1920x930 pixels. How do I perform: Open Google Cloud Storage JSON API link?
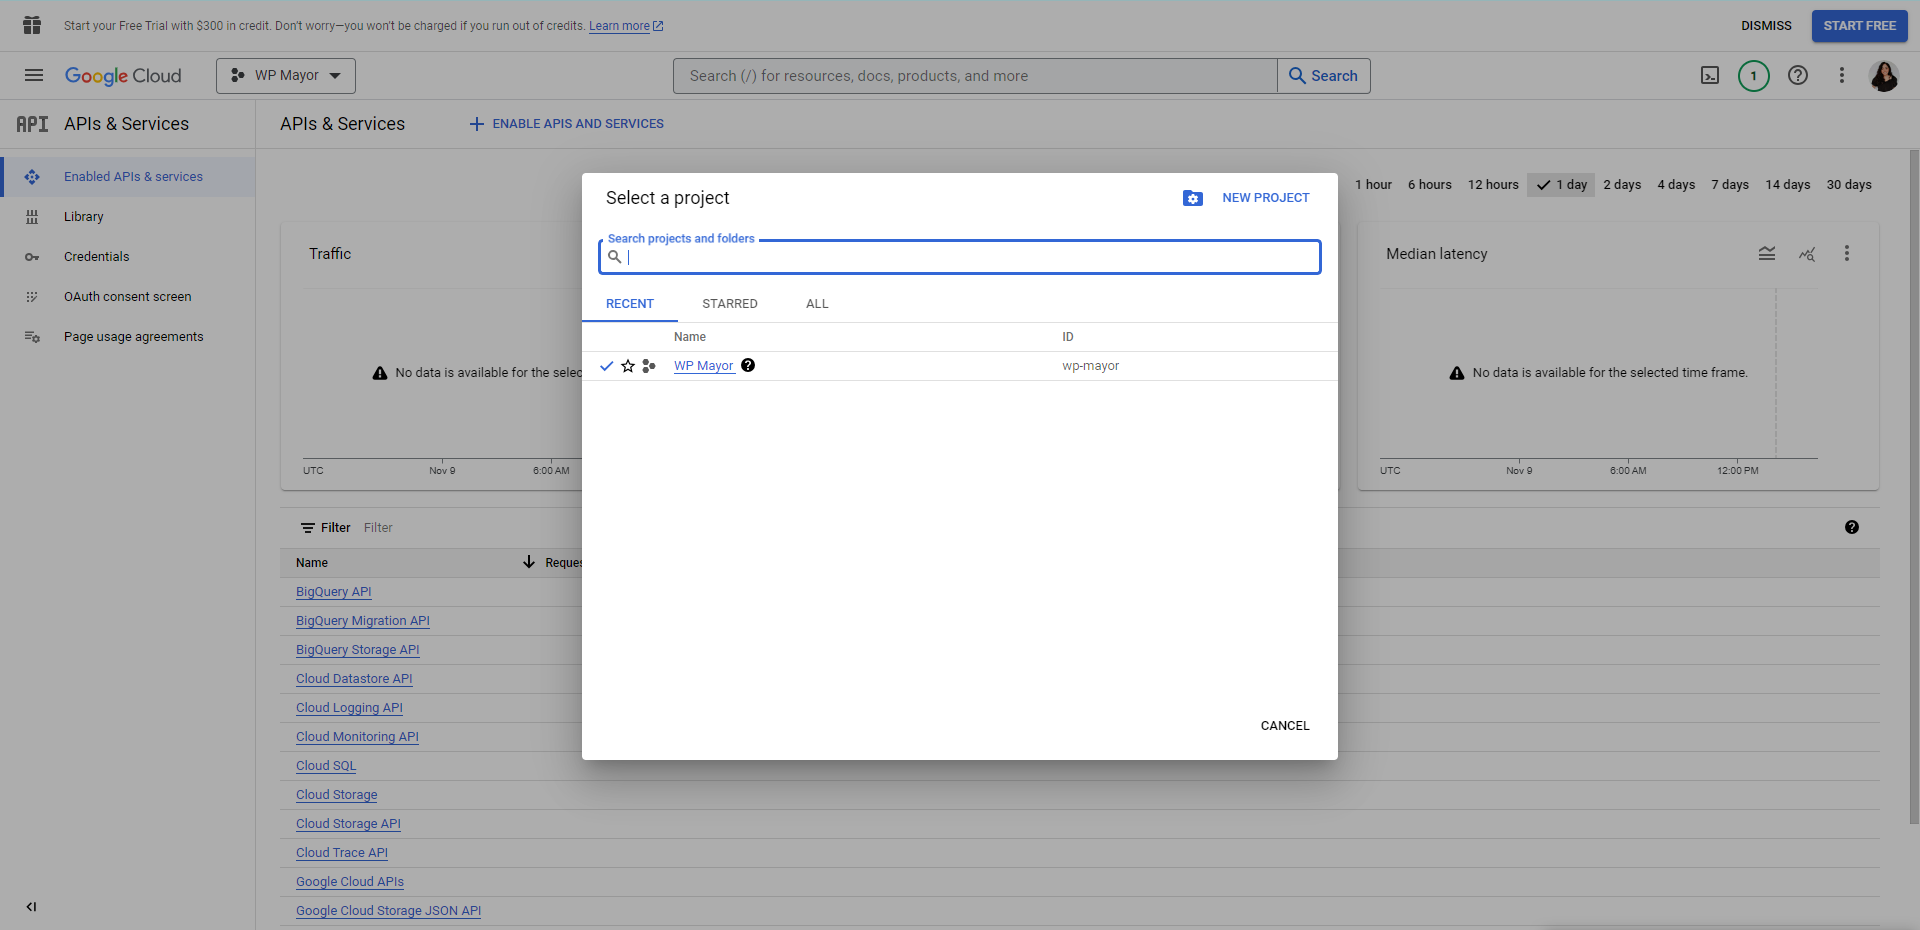click(x=388, y=911)
